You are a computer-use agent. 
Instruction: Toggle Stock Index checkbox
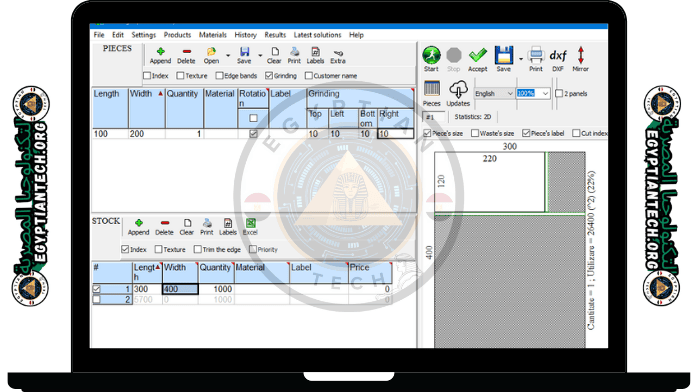click(x=125, y=249)
